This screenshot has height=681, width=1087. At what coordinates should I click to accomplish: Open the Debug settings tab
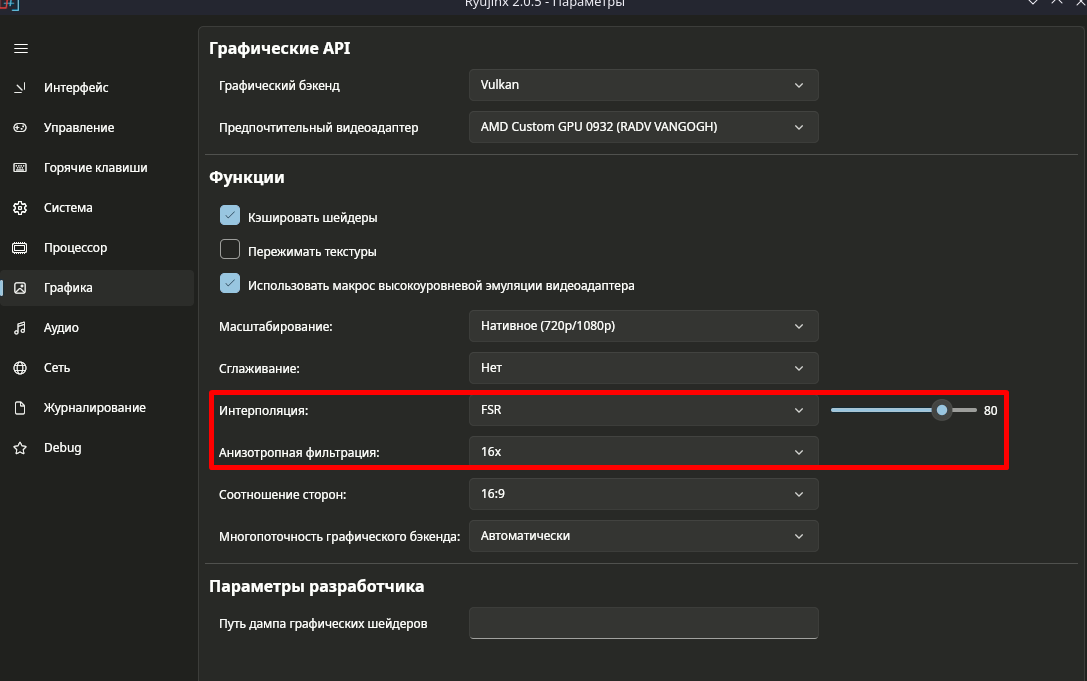pos(62,448)
